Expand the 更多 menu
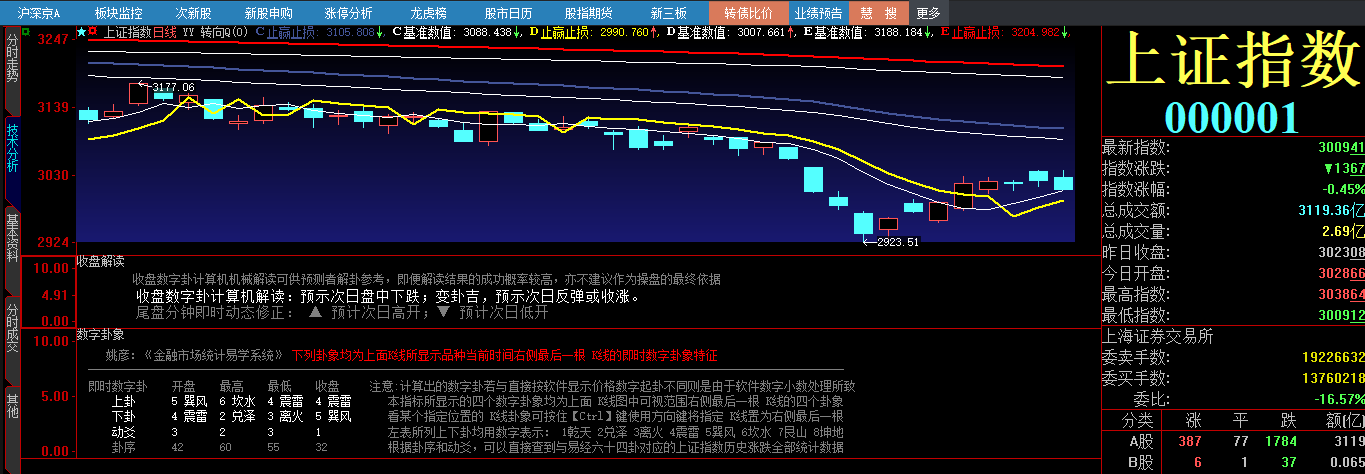Viewport: 1365px width, 474px height. [928, 13]
